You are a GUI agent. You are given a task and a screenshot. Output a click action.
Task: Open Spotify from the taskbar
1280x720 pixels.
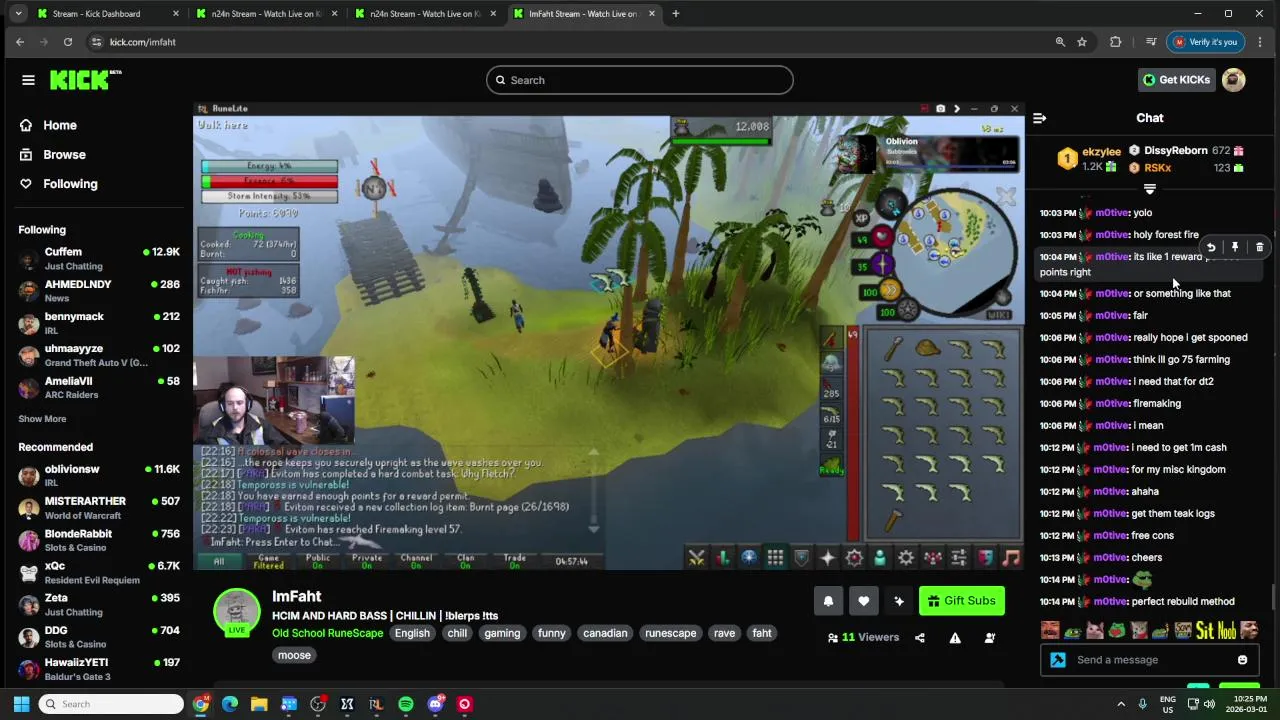coord(406,704)
